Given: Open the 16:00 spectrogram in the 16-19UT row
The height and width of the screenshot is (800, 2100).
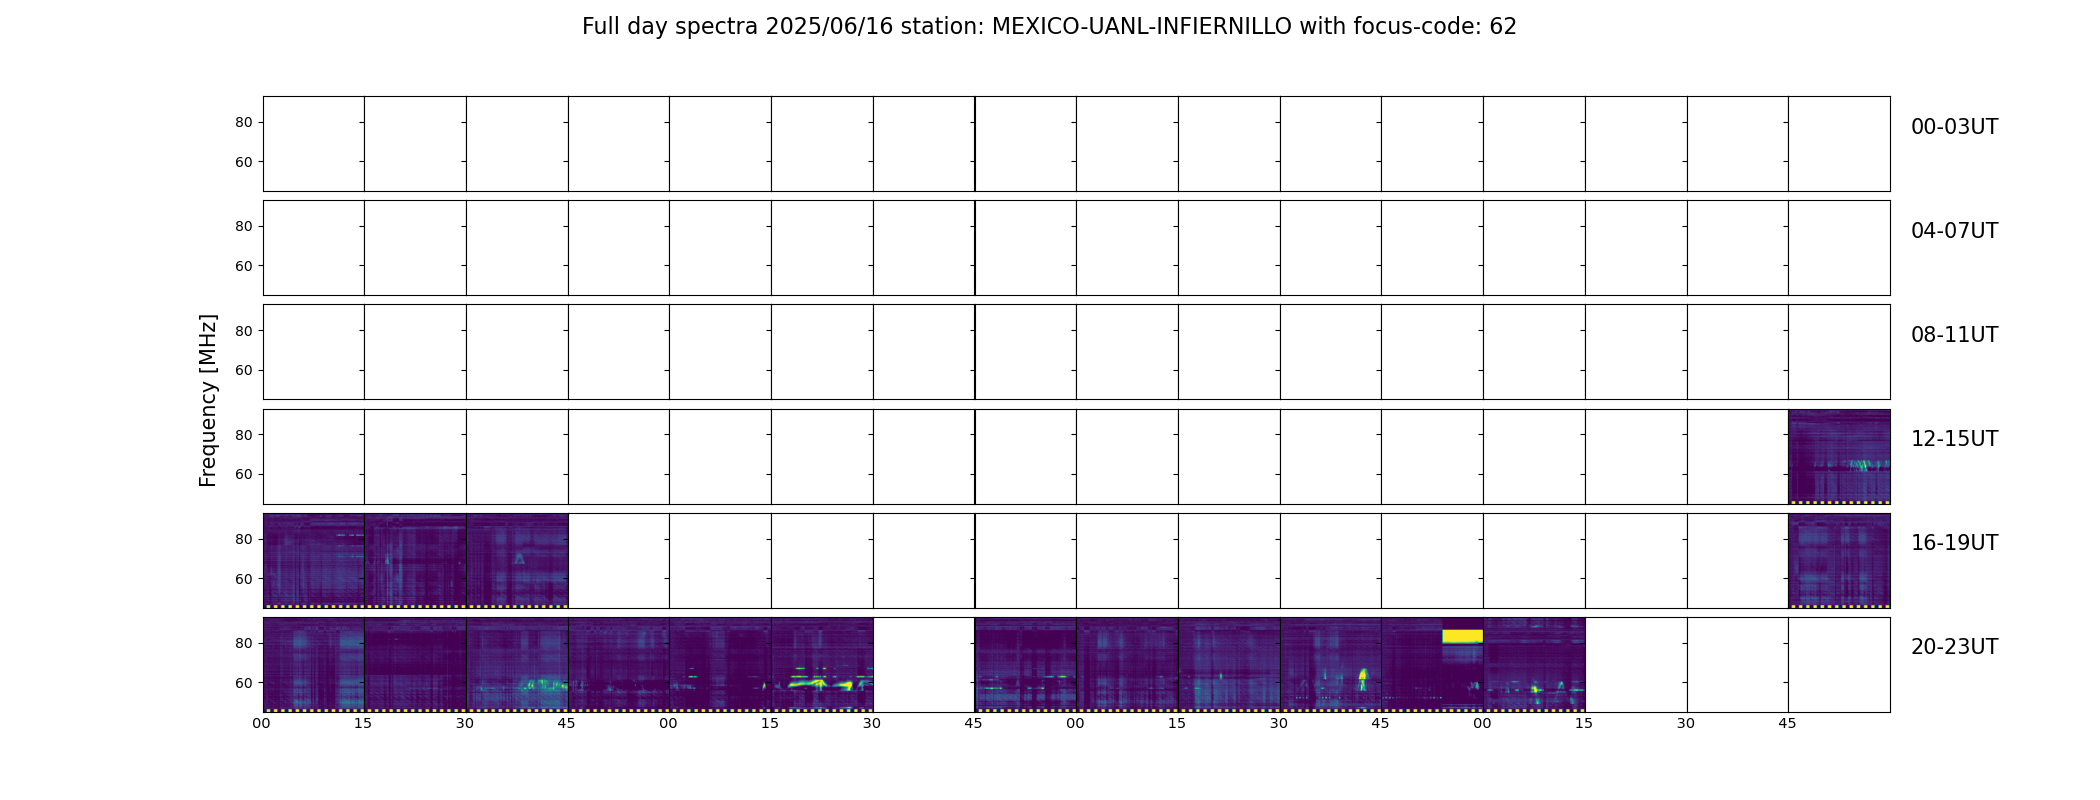Looking at the screenshot, I should pos(314,561).
